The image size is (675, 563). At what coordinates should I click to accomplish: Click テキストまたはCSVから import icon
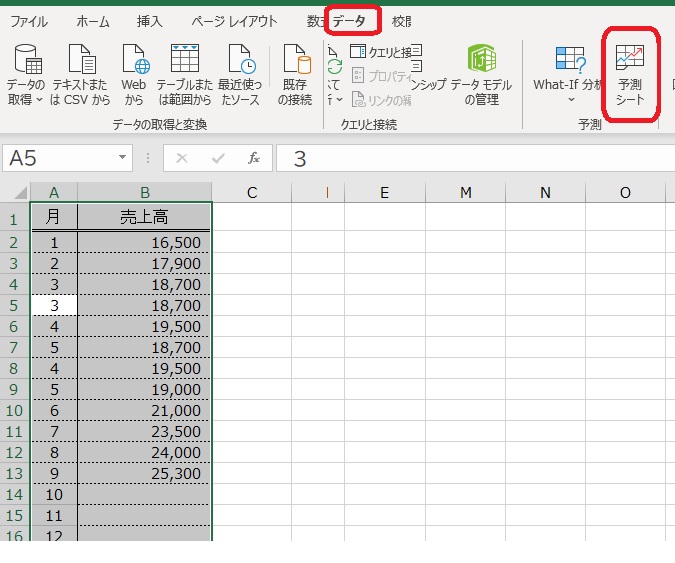pos(80,75)
